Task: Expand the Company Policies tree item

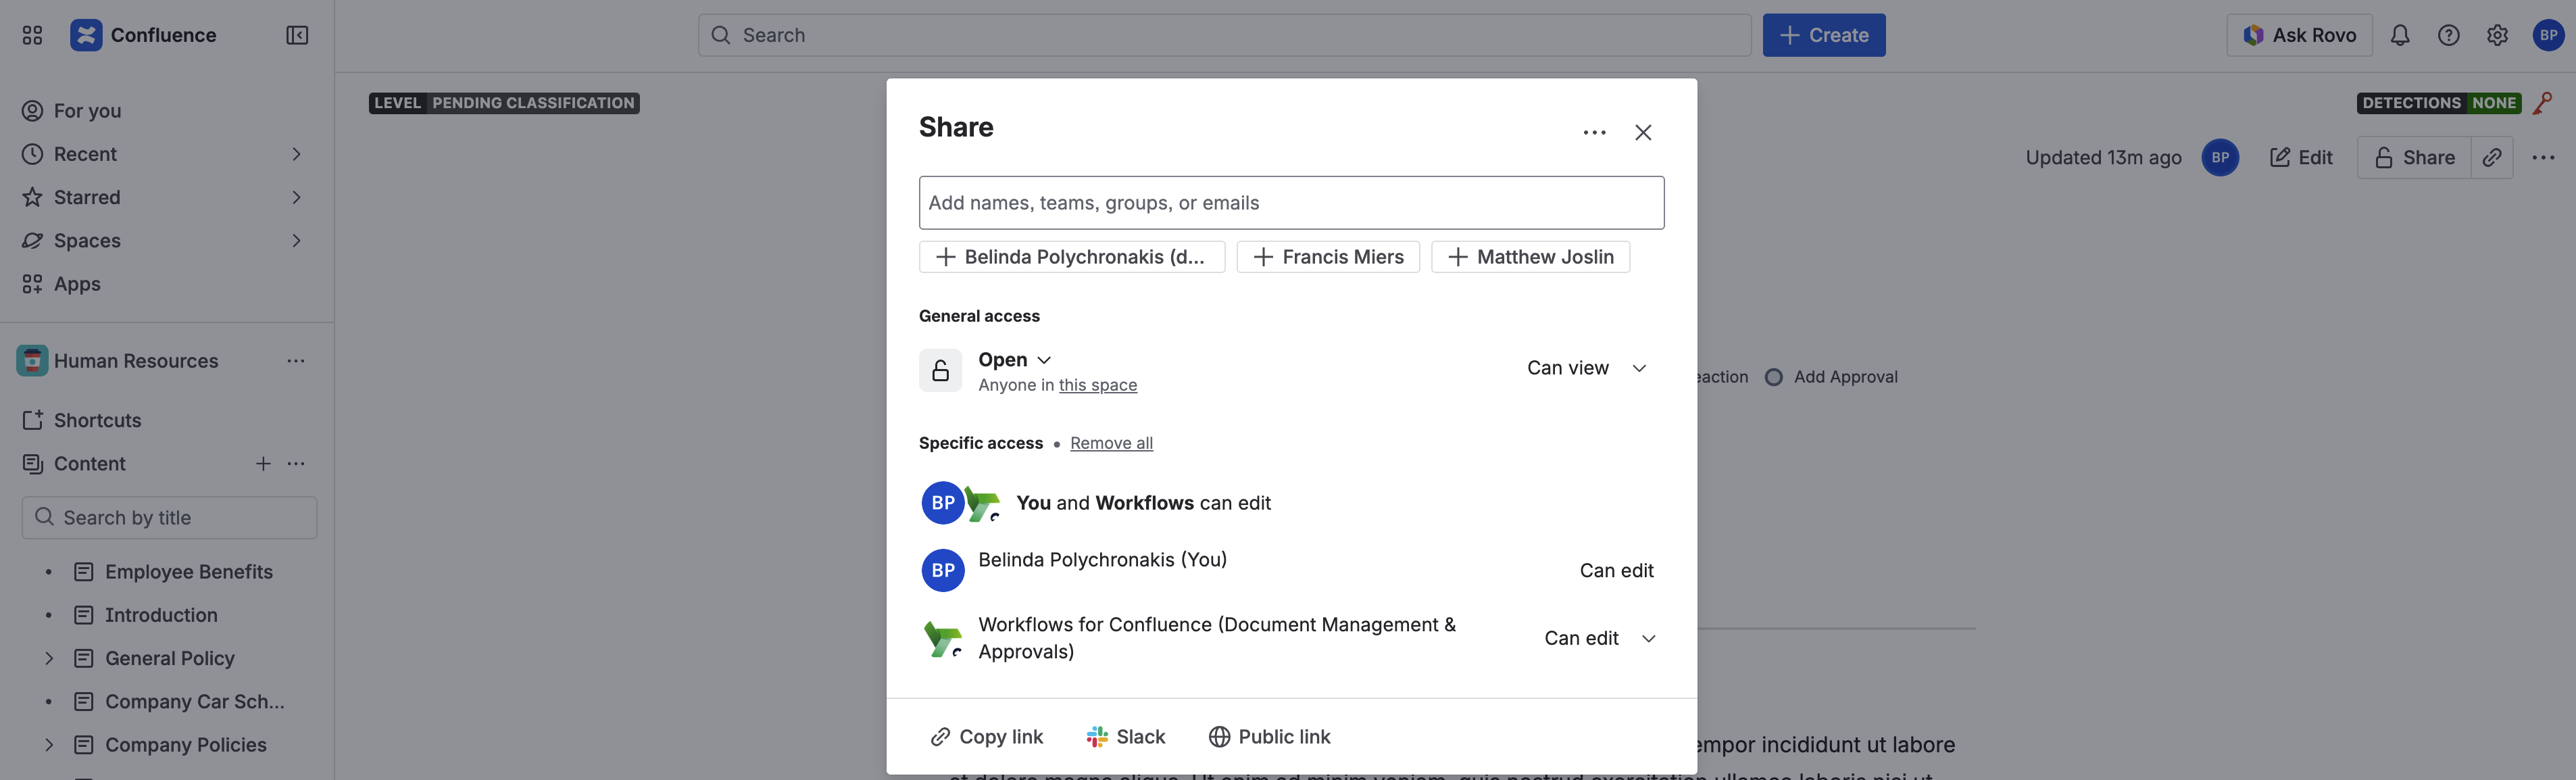Action: [x=49, y=745]
